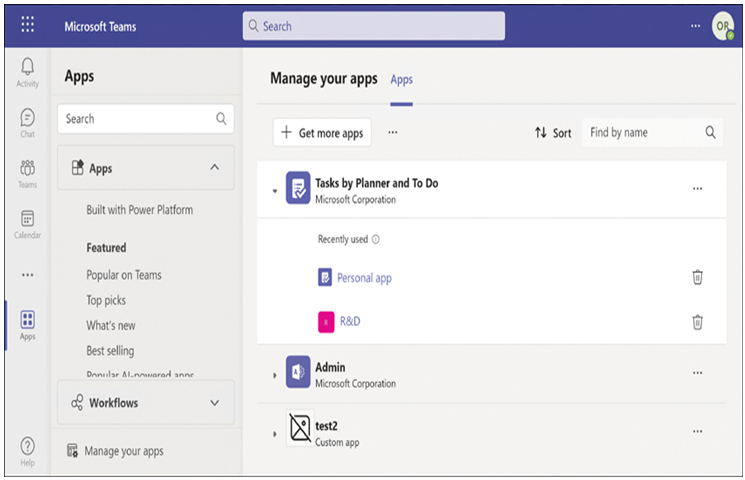745x480 pixels.
Task: Click the Admin app icon
Action: click(298, 372)
